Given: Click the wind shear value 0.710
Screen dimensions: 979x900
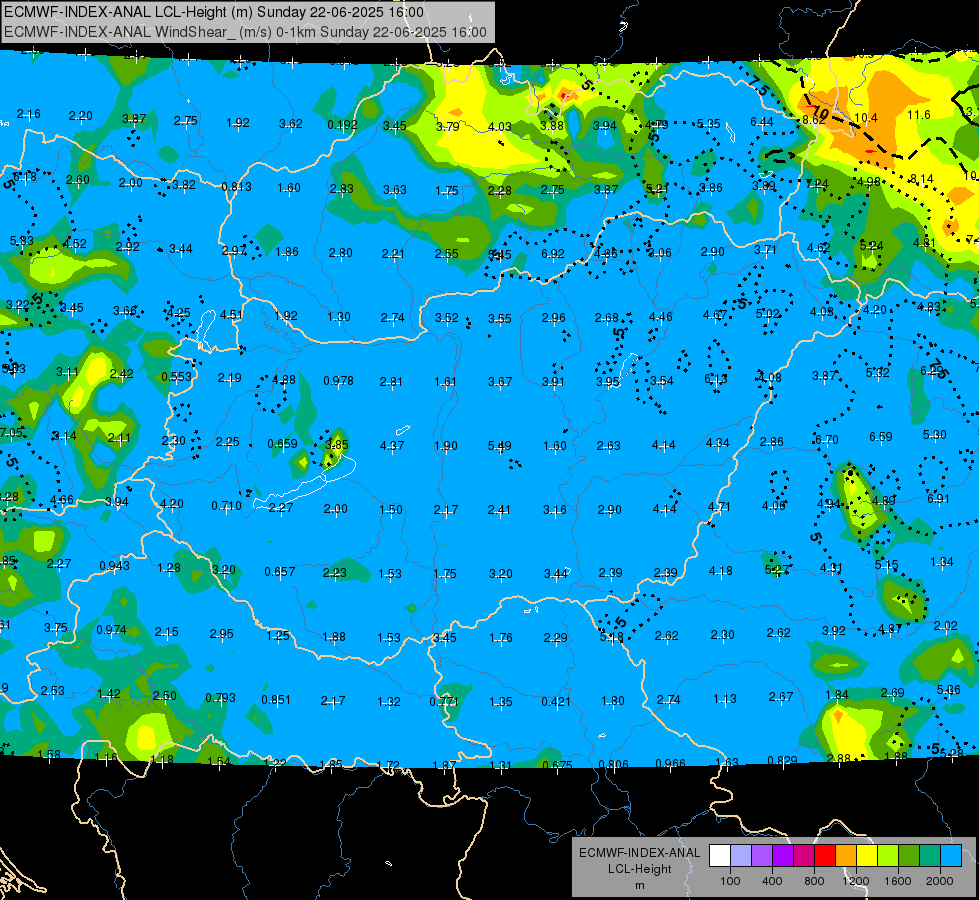Looking at the screenshot, I should (226, 505).
